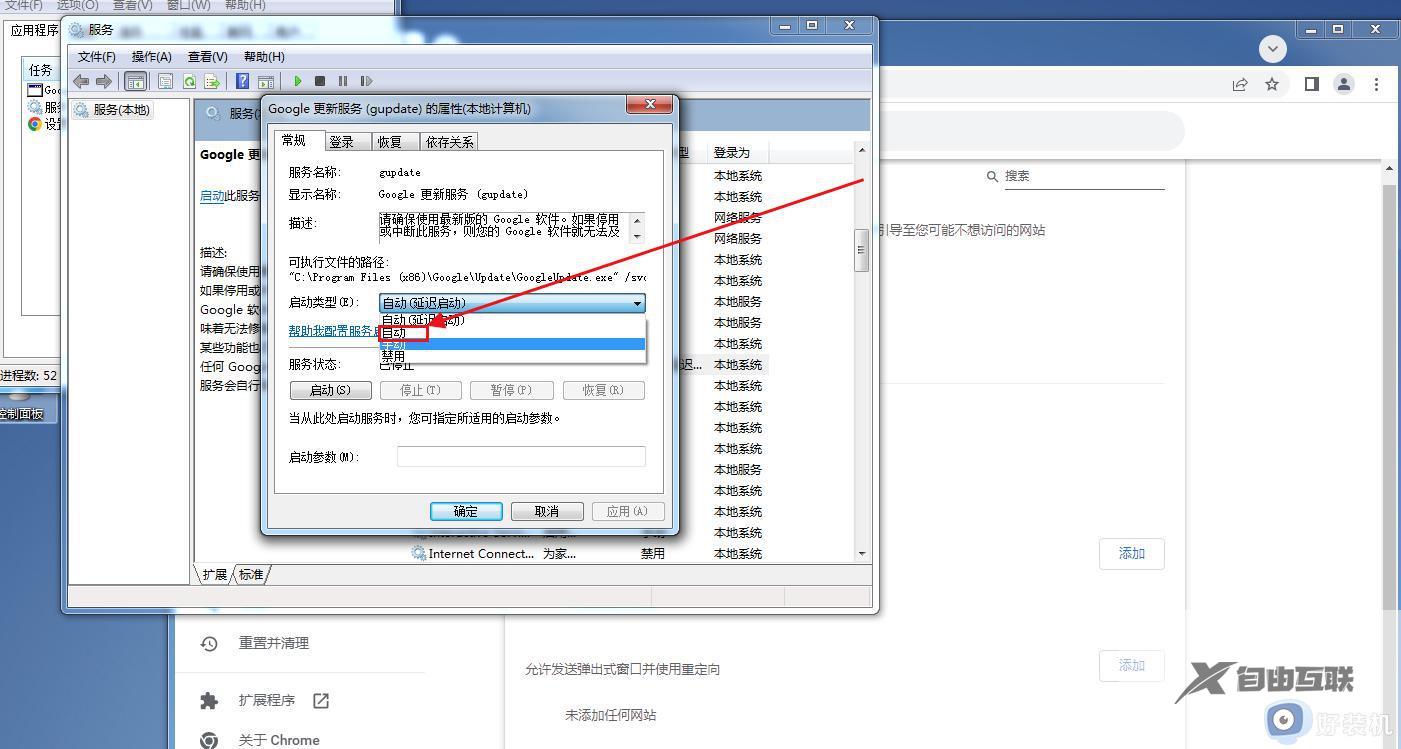
Task: Click the Chrome share page icon
Action: click(1240, 84)
